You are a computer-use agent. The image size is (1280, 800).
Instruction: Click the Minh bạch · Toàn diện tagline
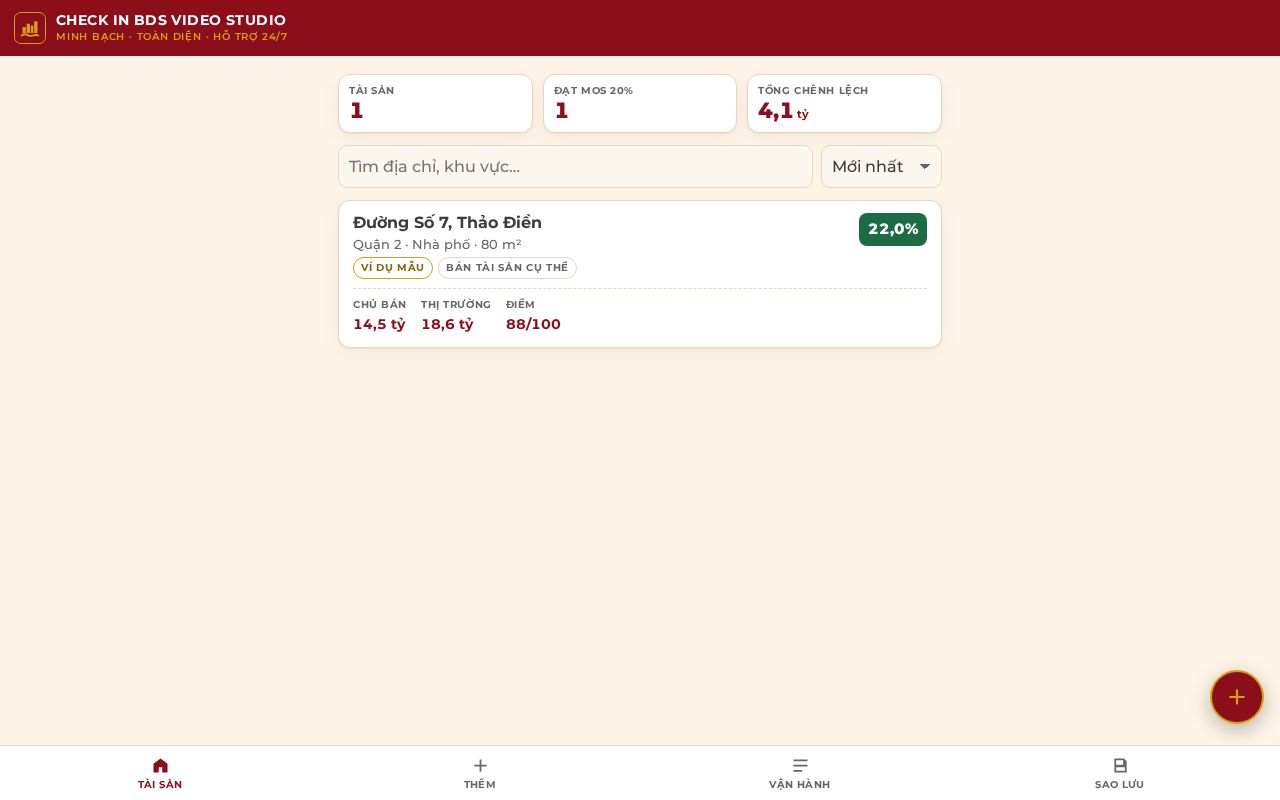172,37
